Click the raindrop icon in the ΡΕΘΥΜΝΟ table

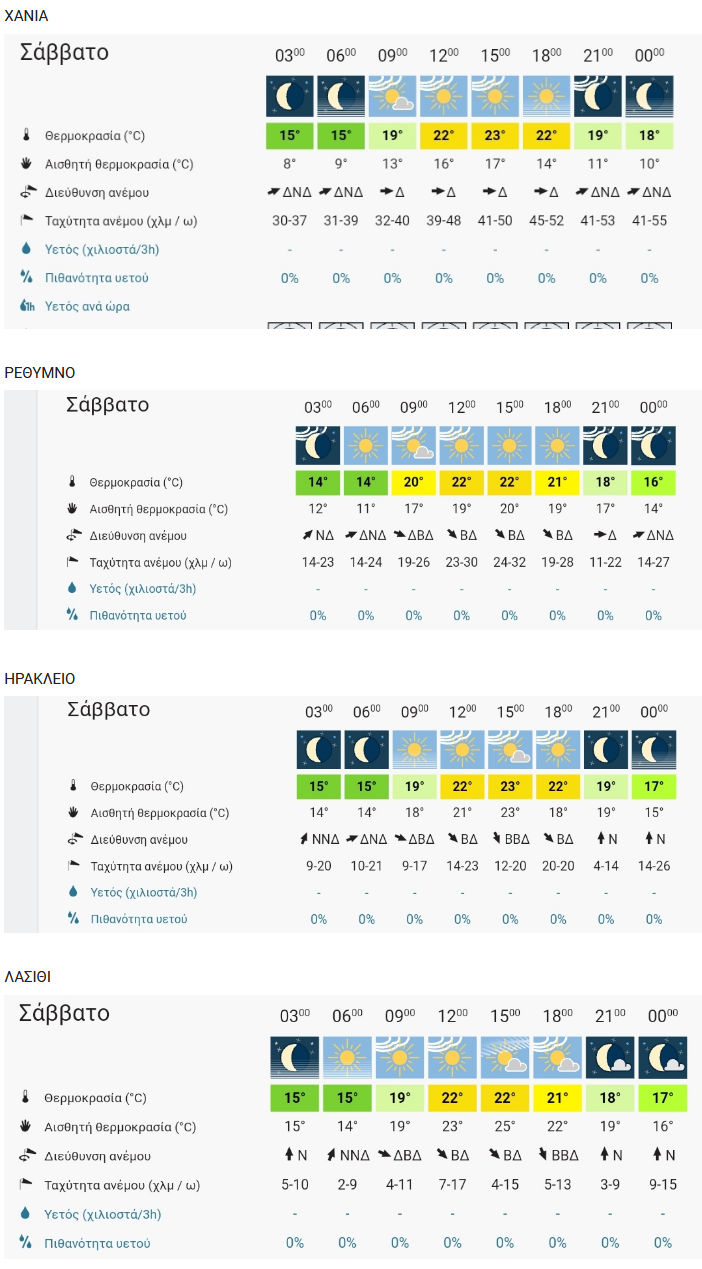tap(72, 588)
